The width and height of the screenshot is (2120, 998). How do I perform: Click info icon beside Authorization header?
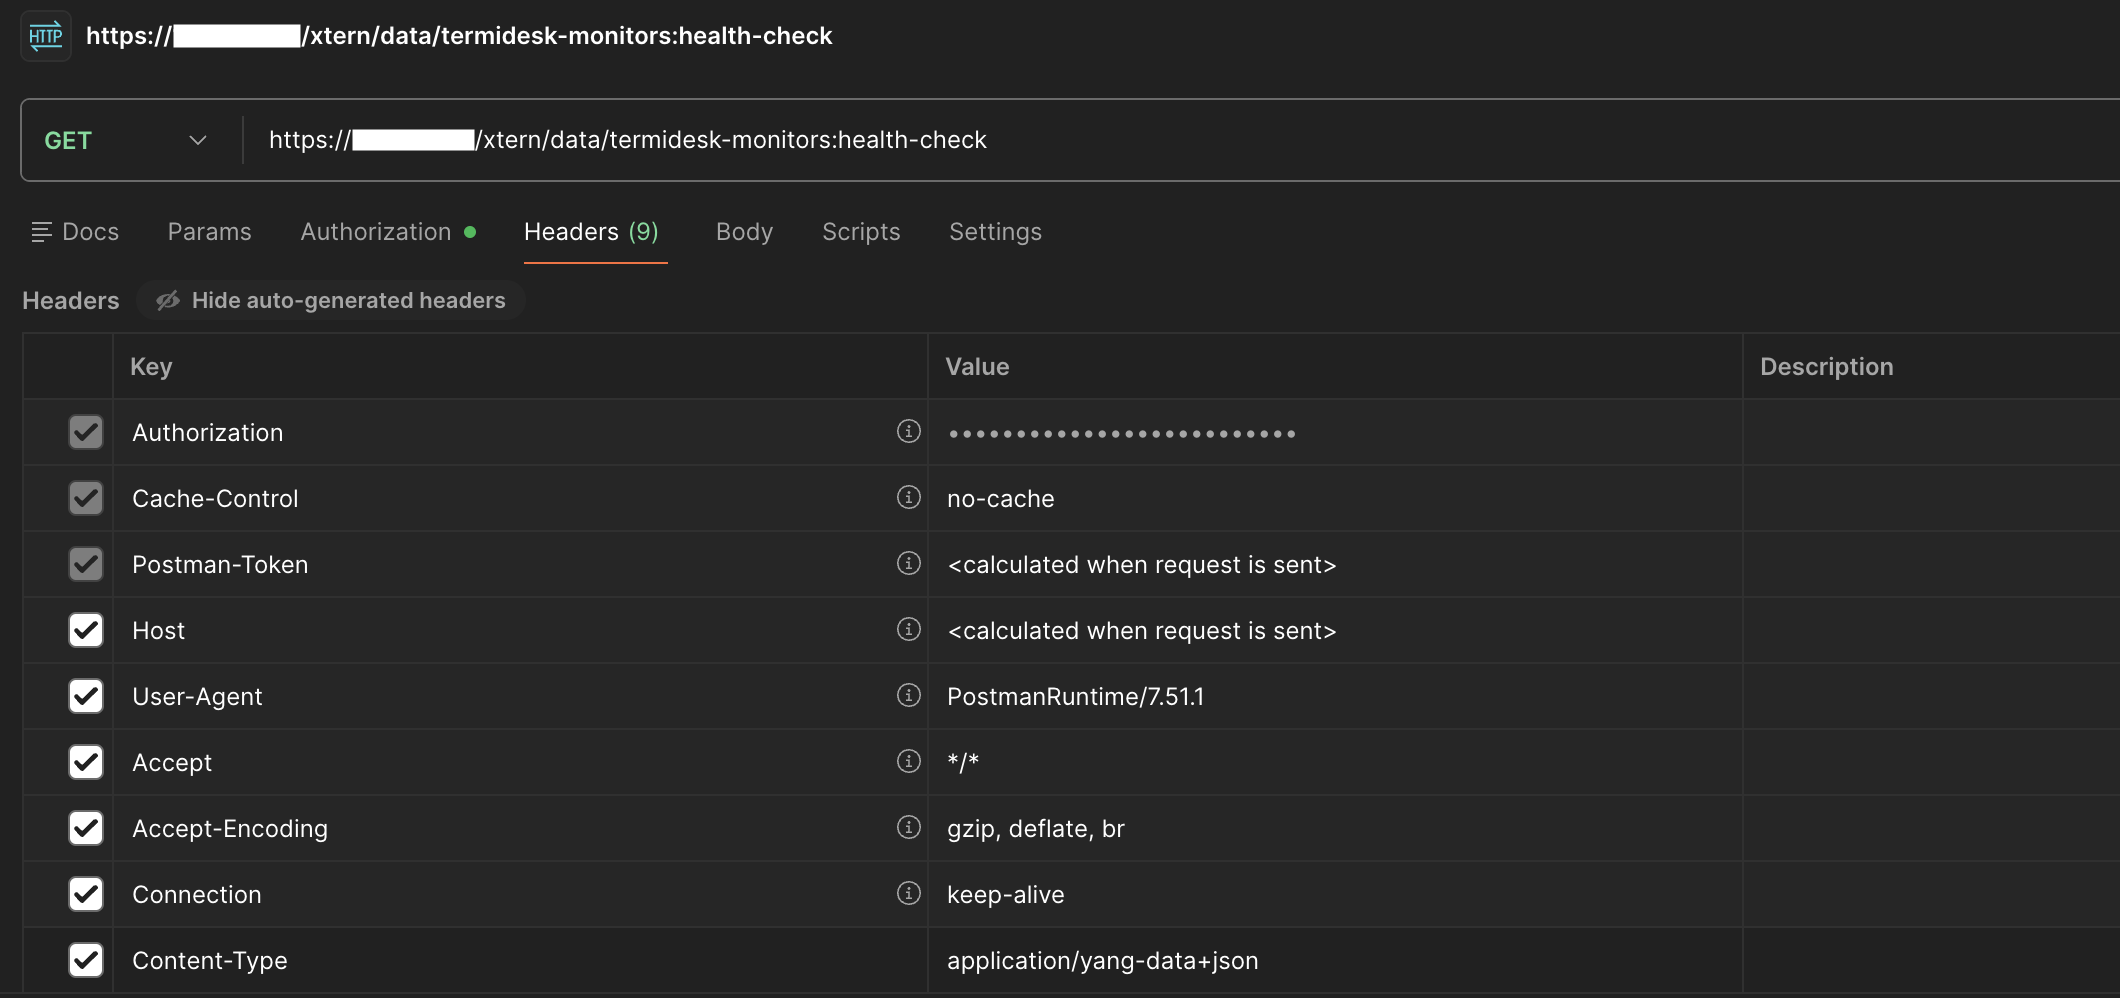point(908,431)
